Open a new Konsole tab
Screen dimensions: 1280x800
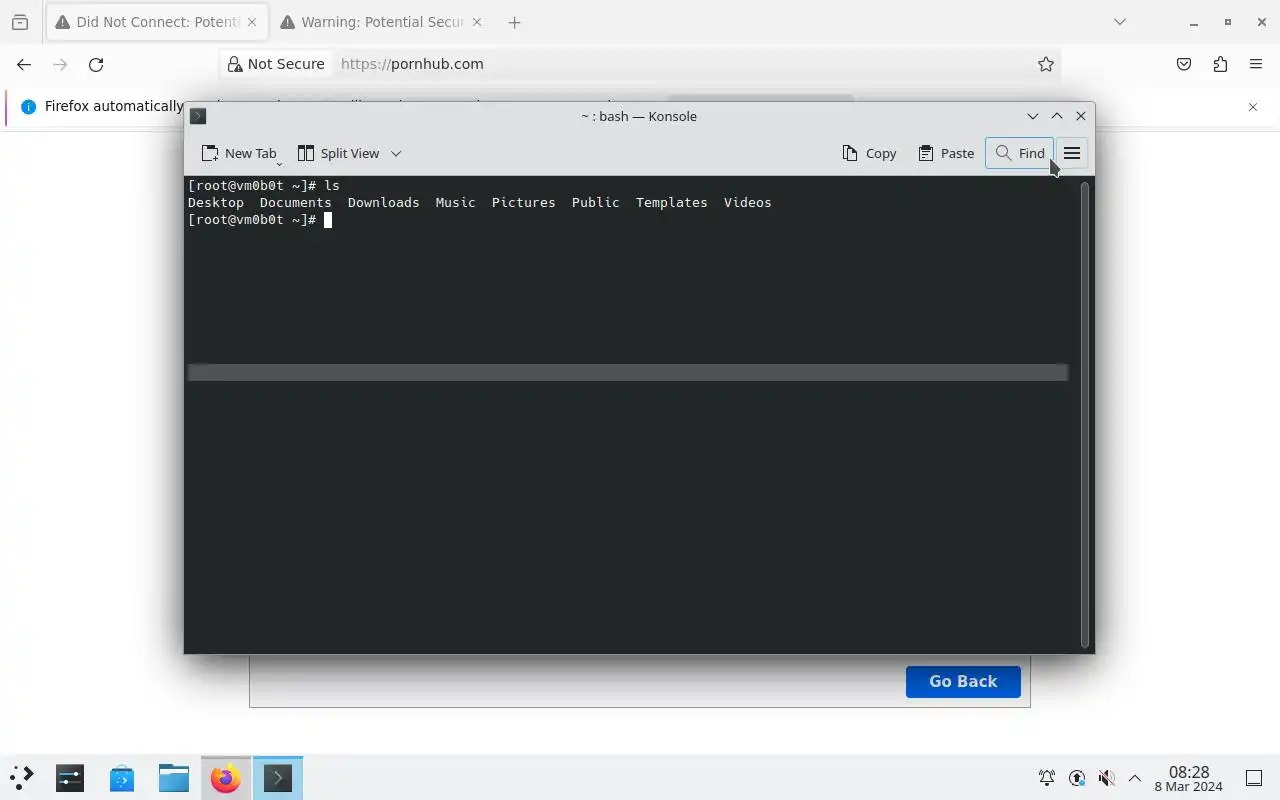[238, 153]
